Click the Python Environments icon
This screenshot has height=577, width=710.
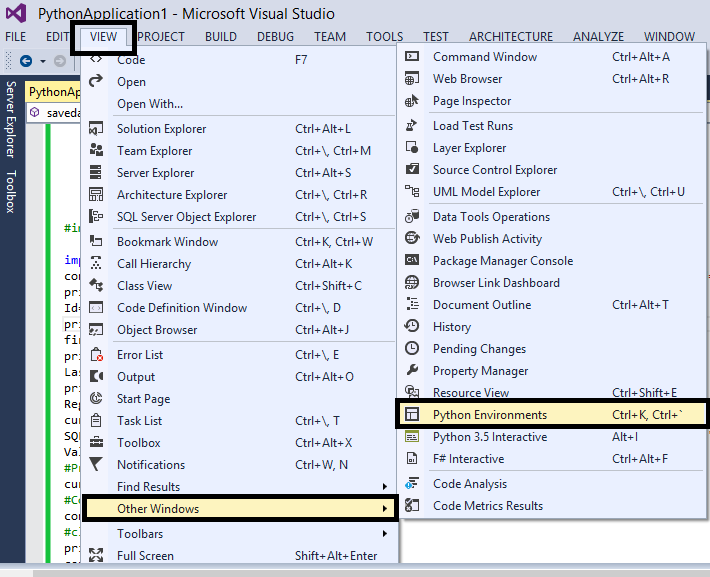(x=412, y=414)
